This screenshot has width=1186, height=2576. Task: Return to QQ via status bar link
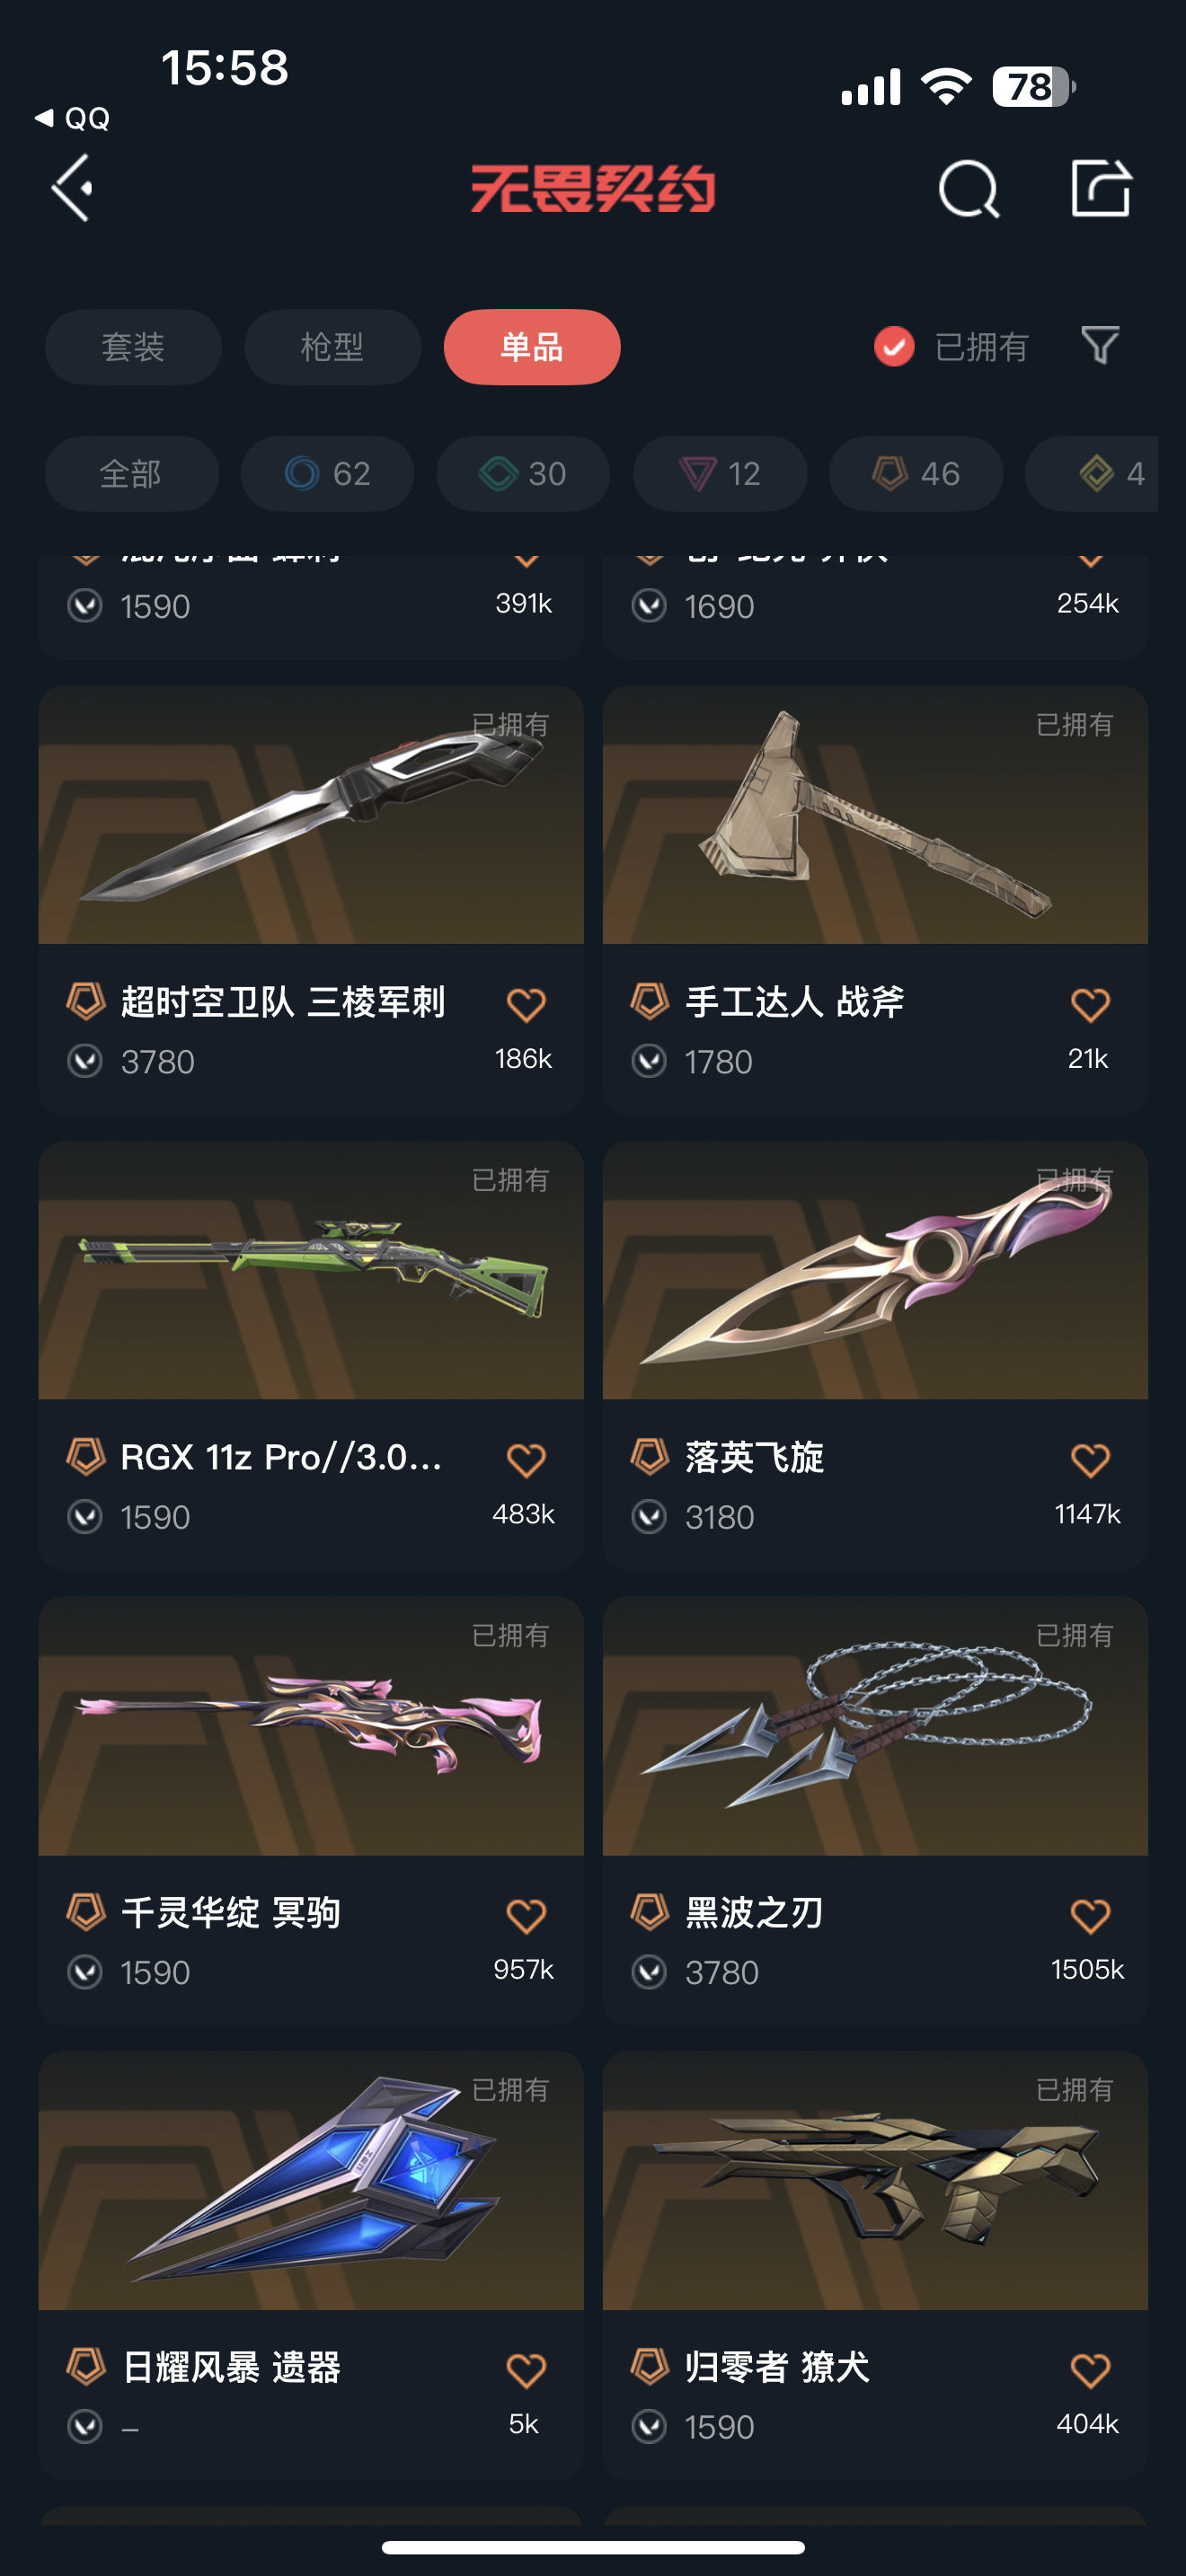point(72,118)
